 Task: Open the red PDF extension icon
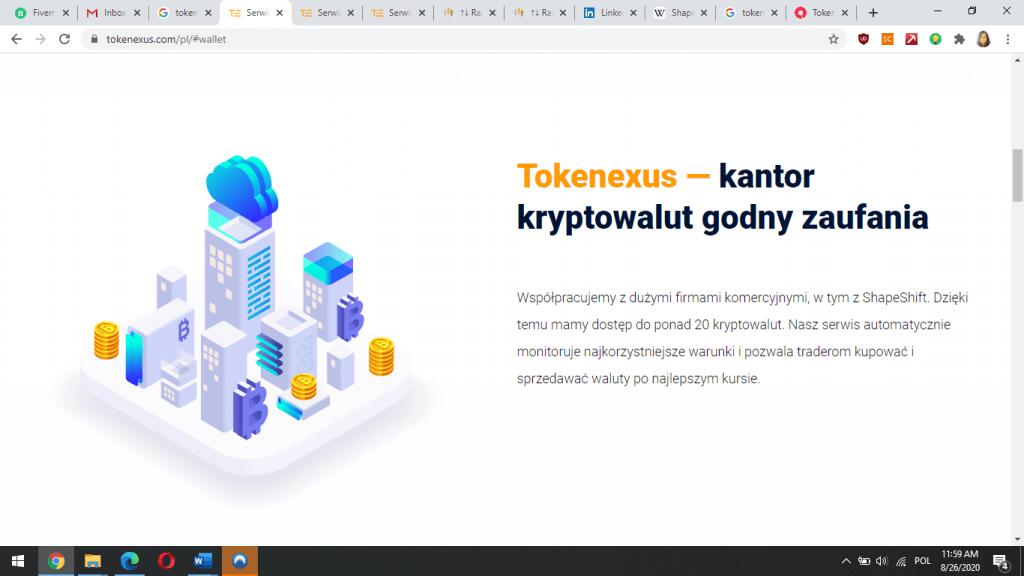(911, 39)
